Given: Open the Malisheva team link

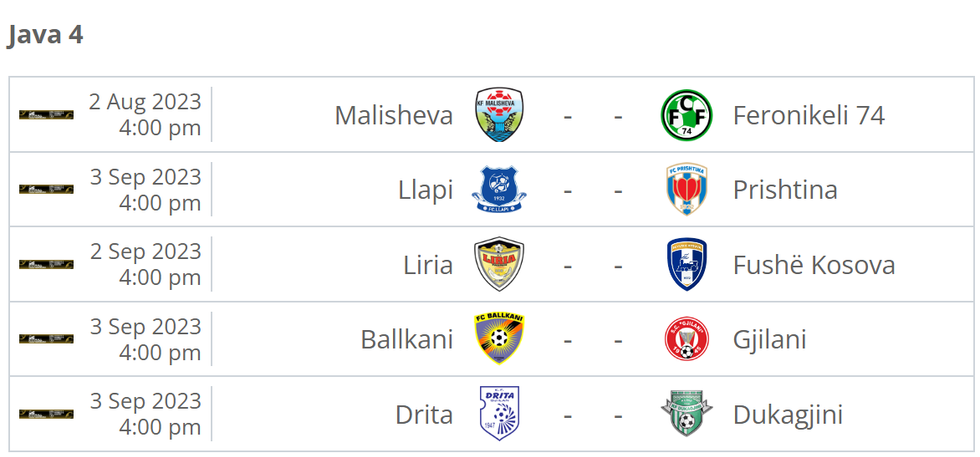Looking at the screenshot, I should click(393, 115).
